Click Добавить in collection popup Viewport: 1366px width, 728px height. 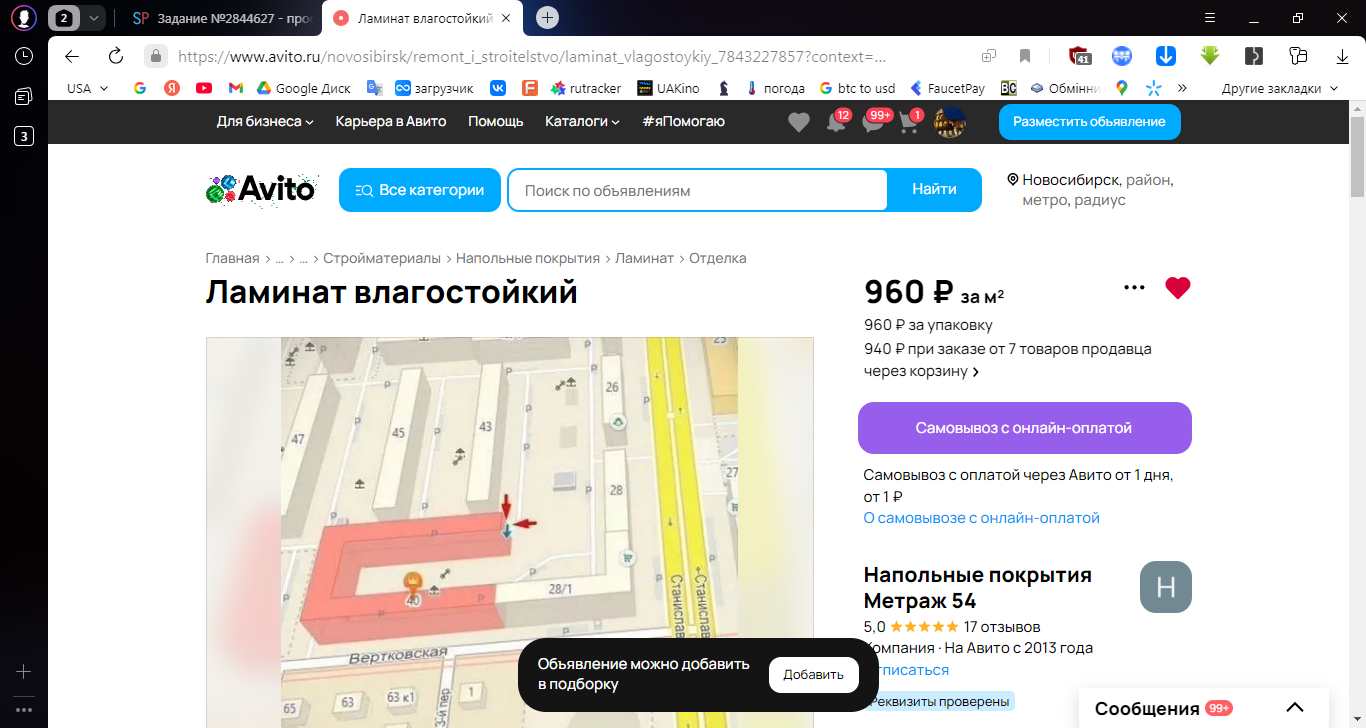(814, 675)
